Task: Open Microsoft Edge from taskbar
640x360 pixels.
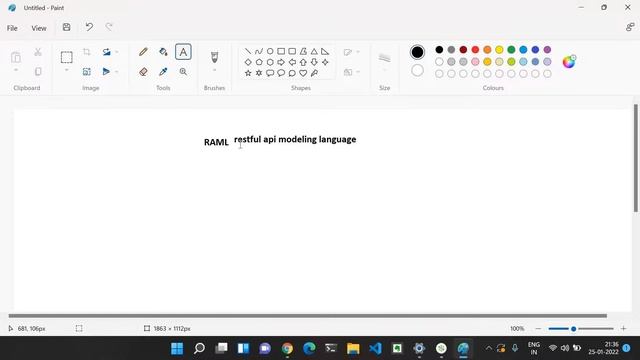Action: coord(309,348)
